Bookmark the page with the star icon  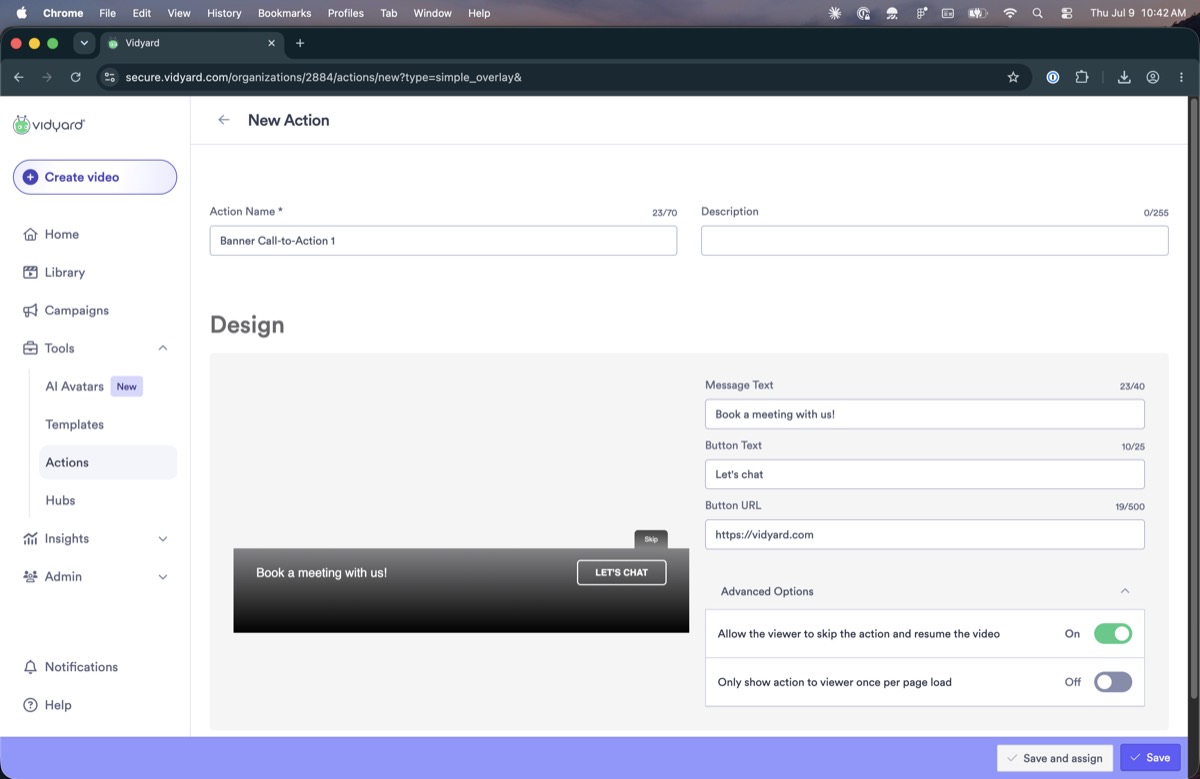point(1013,77)
